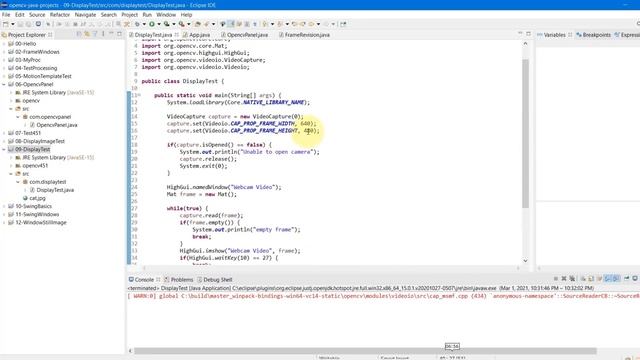Switch to the App.java editor tab
This screenshot has width=640, height=360.
pyautogui.click(x=197, y=35)
